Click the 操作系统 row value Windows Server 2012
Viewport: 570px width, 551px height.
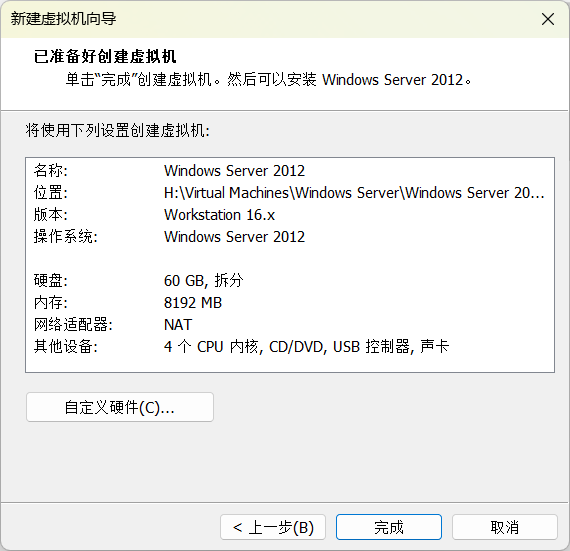234,237
